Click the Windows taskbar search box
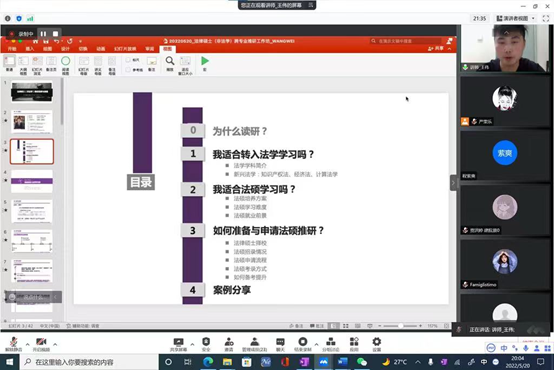Image resolution: width=554 pixels, height=370 pixels. pos(89,362)
